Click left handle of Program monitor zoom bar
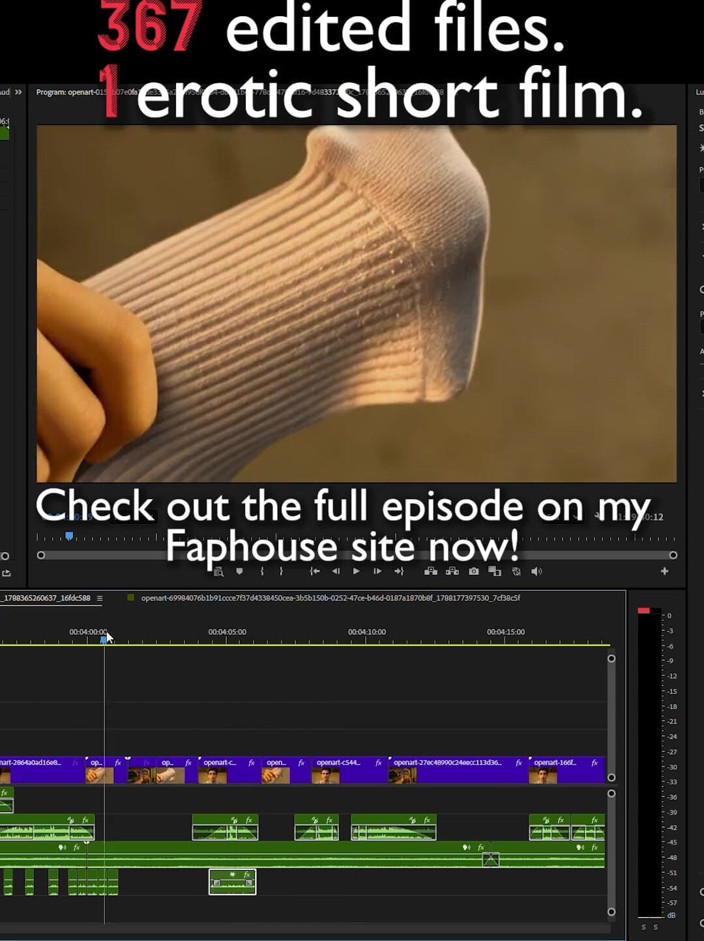The width and height of the screenshot is (704, 941). pos(41,555)
